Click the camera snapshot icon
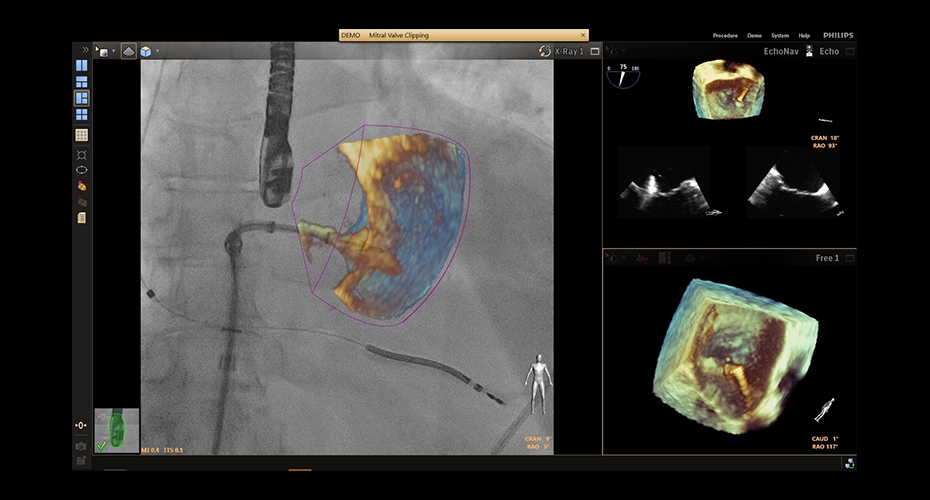 81,446
